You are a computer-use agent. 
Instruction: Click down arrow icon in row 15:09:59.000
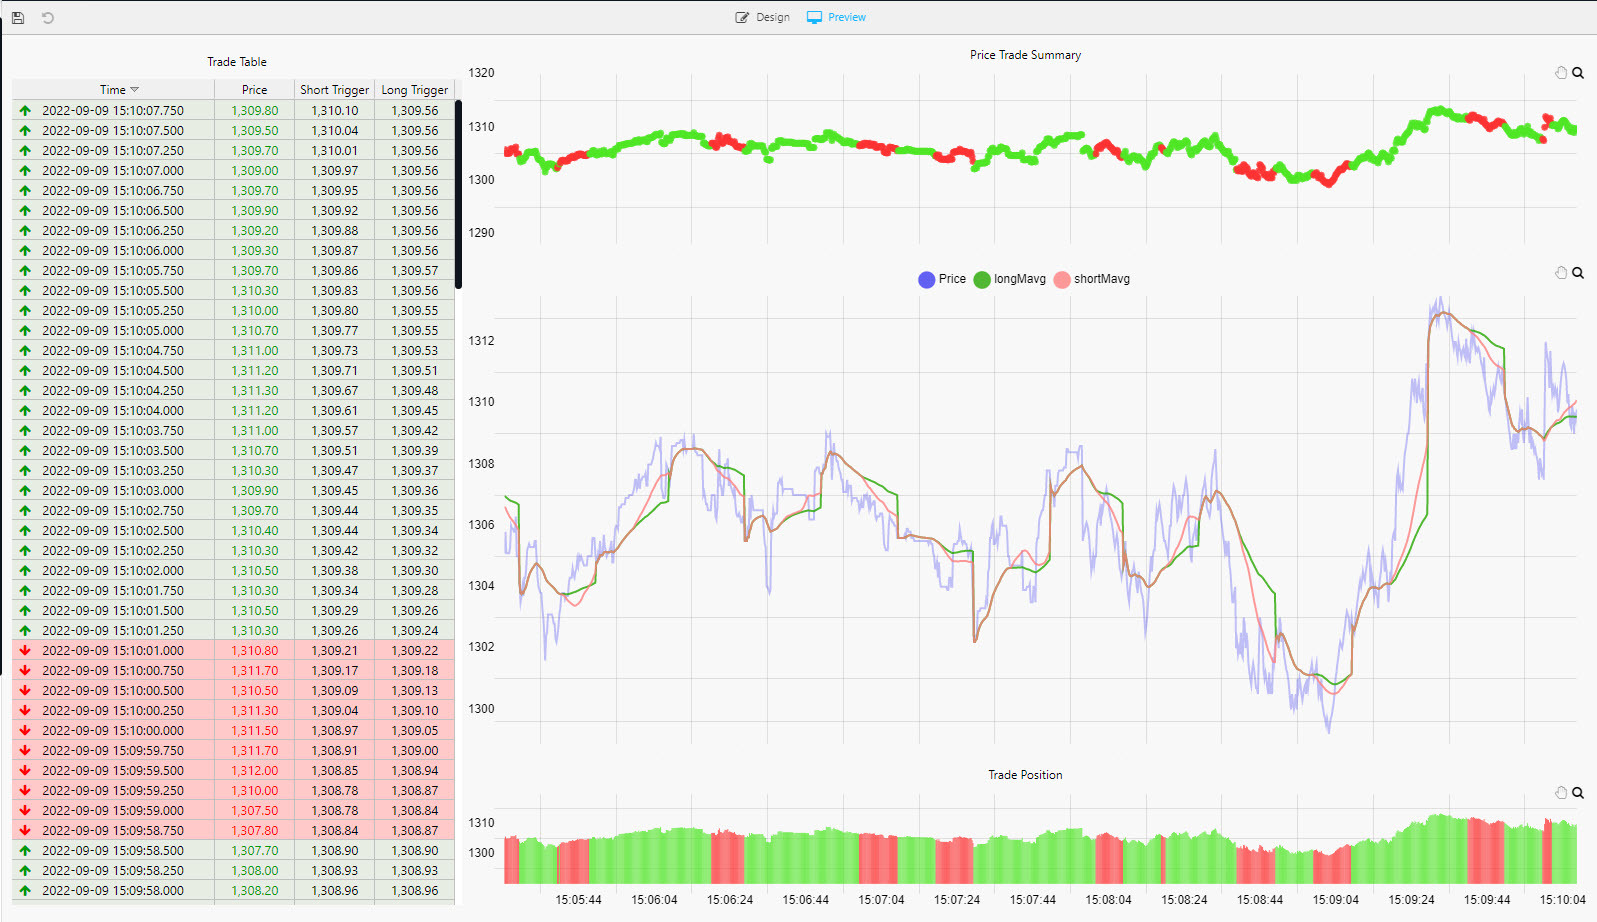(x=25, y=811)
